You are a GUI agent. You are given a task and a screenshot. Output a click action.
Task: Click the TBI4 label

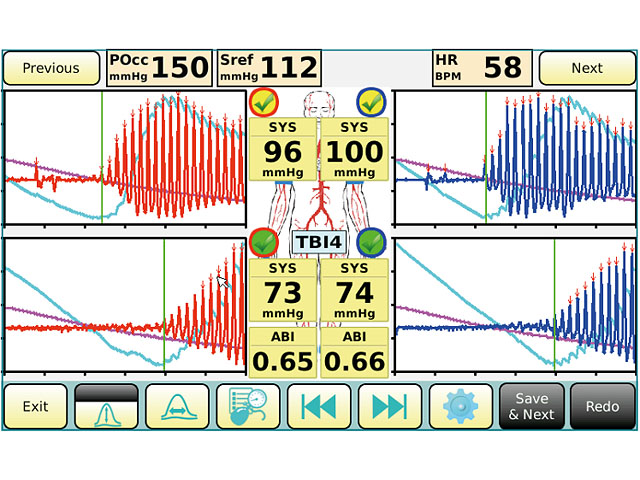click(x=319, y=242)
